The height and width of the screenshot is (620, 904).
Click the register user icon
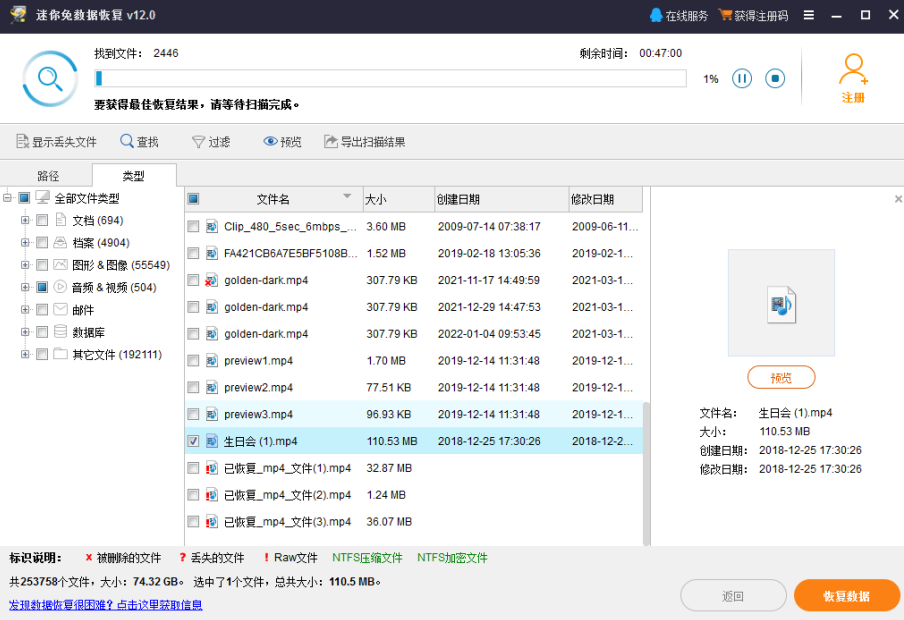(x=853, y=69)
